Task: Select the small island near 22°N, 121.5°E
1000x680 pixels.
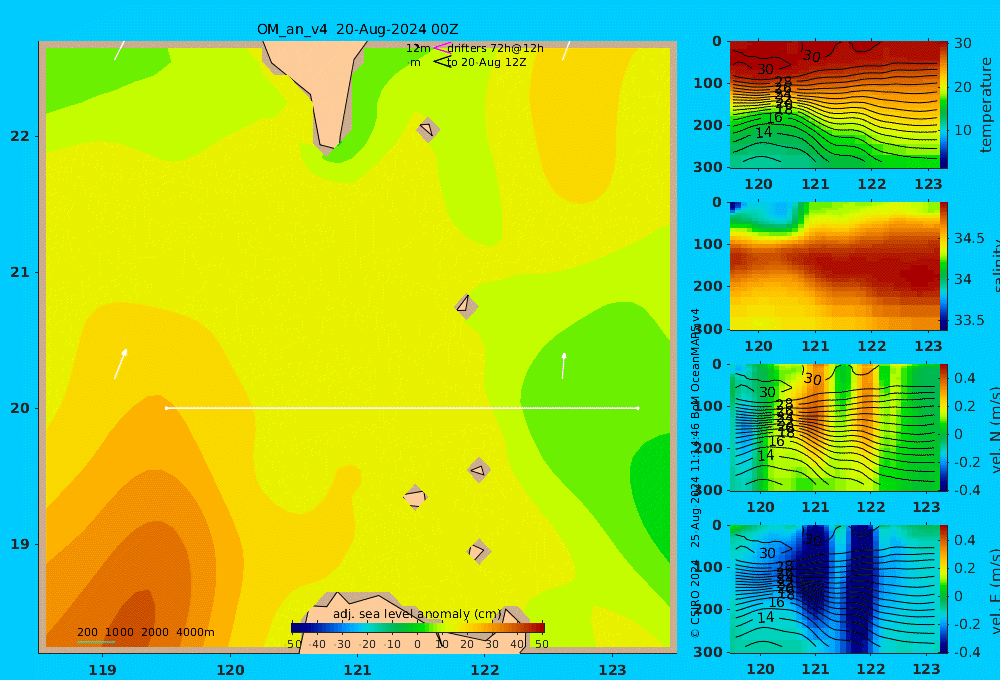Action: (428, 129)
